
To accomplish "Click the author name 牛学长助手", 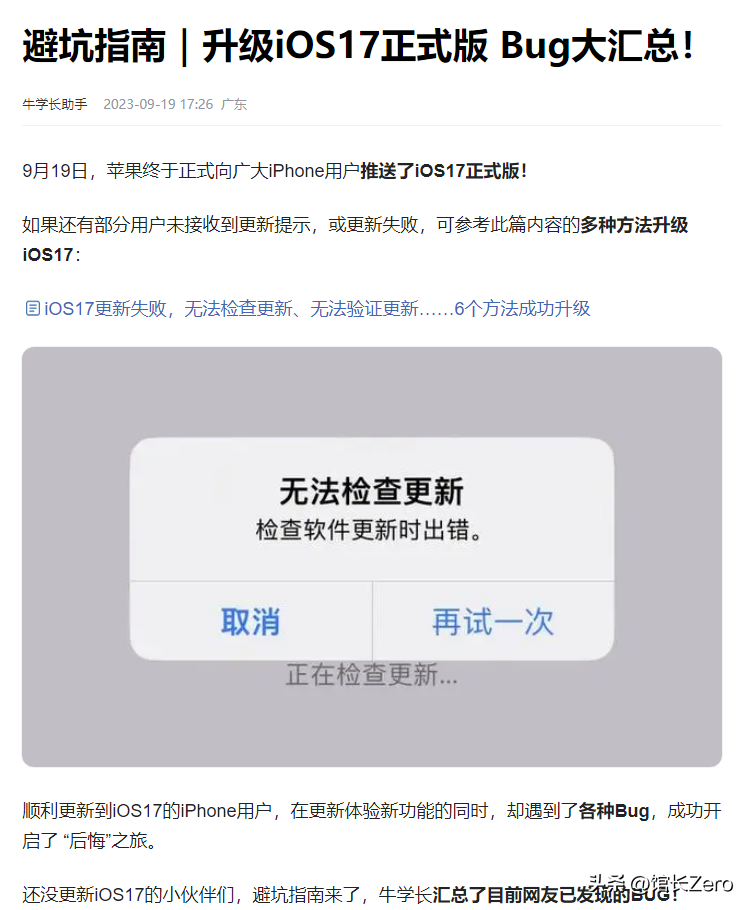I will [55, 104].
